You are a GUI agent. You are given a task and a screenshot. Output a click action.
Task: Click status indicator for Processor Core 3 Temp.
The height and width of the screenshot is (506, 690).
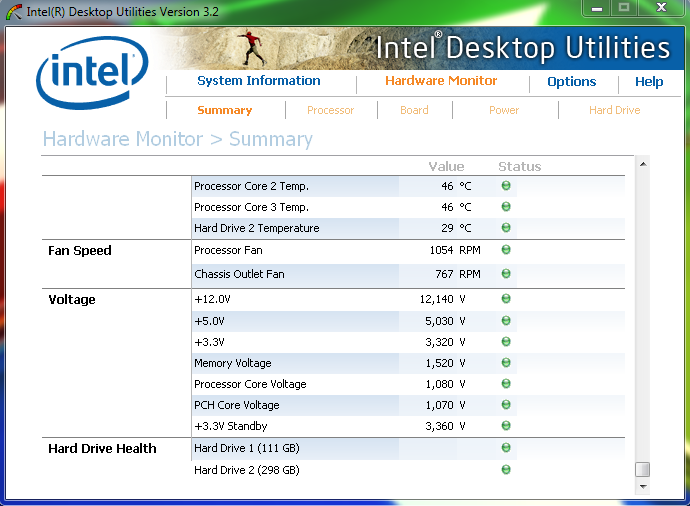coord(506,206)
